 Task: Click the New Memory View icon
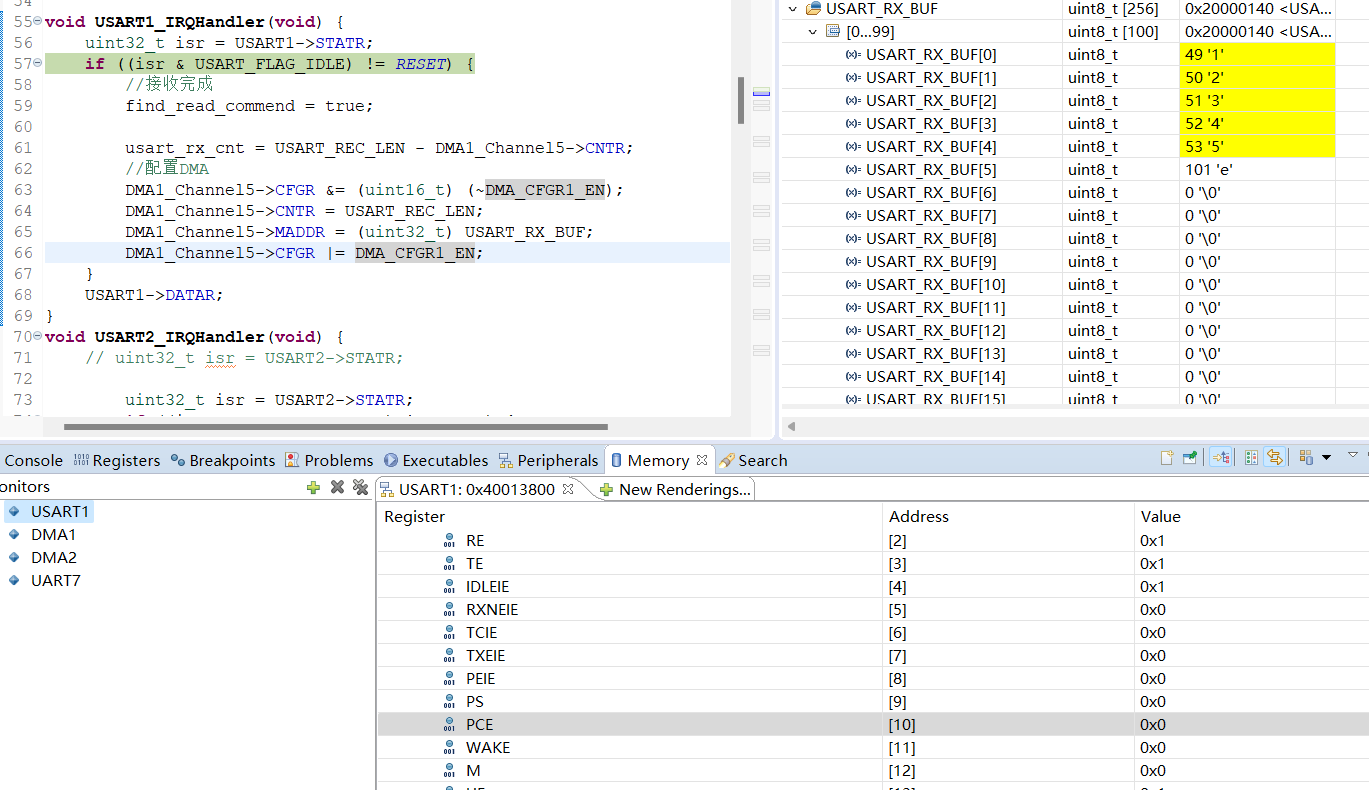pos(1167,458)
